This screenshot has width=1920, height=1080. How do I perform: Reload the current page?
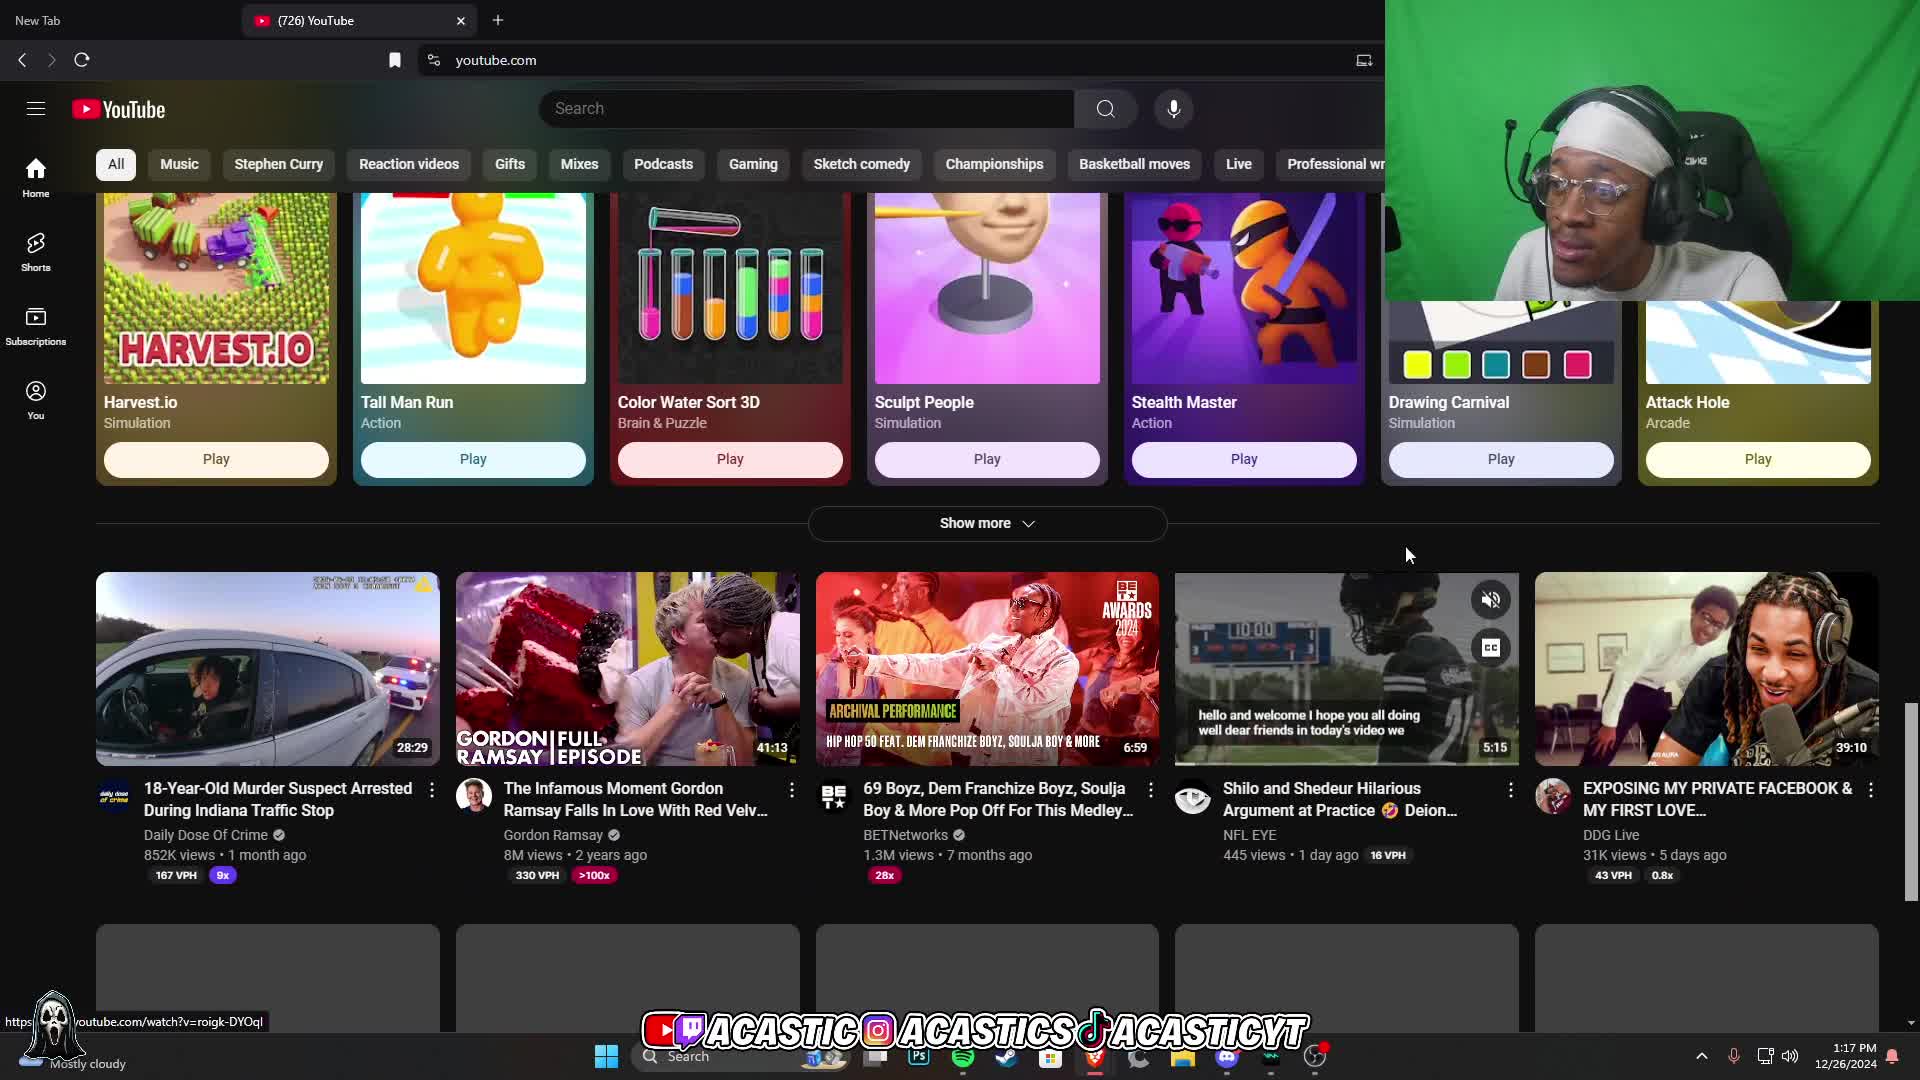tap(82, 60)
